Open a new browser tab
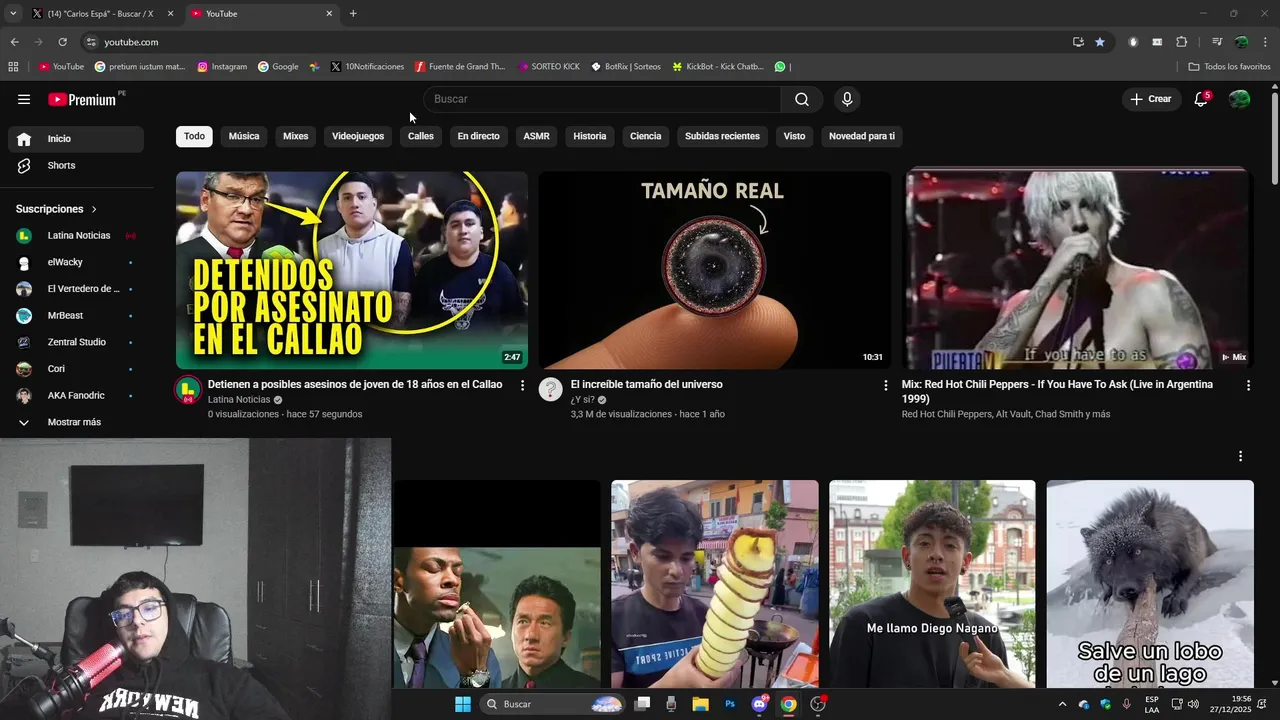Screen dimensions: 1280x720 pyautogui.click(x=353, y=13)
